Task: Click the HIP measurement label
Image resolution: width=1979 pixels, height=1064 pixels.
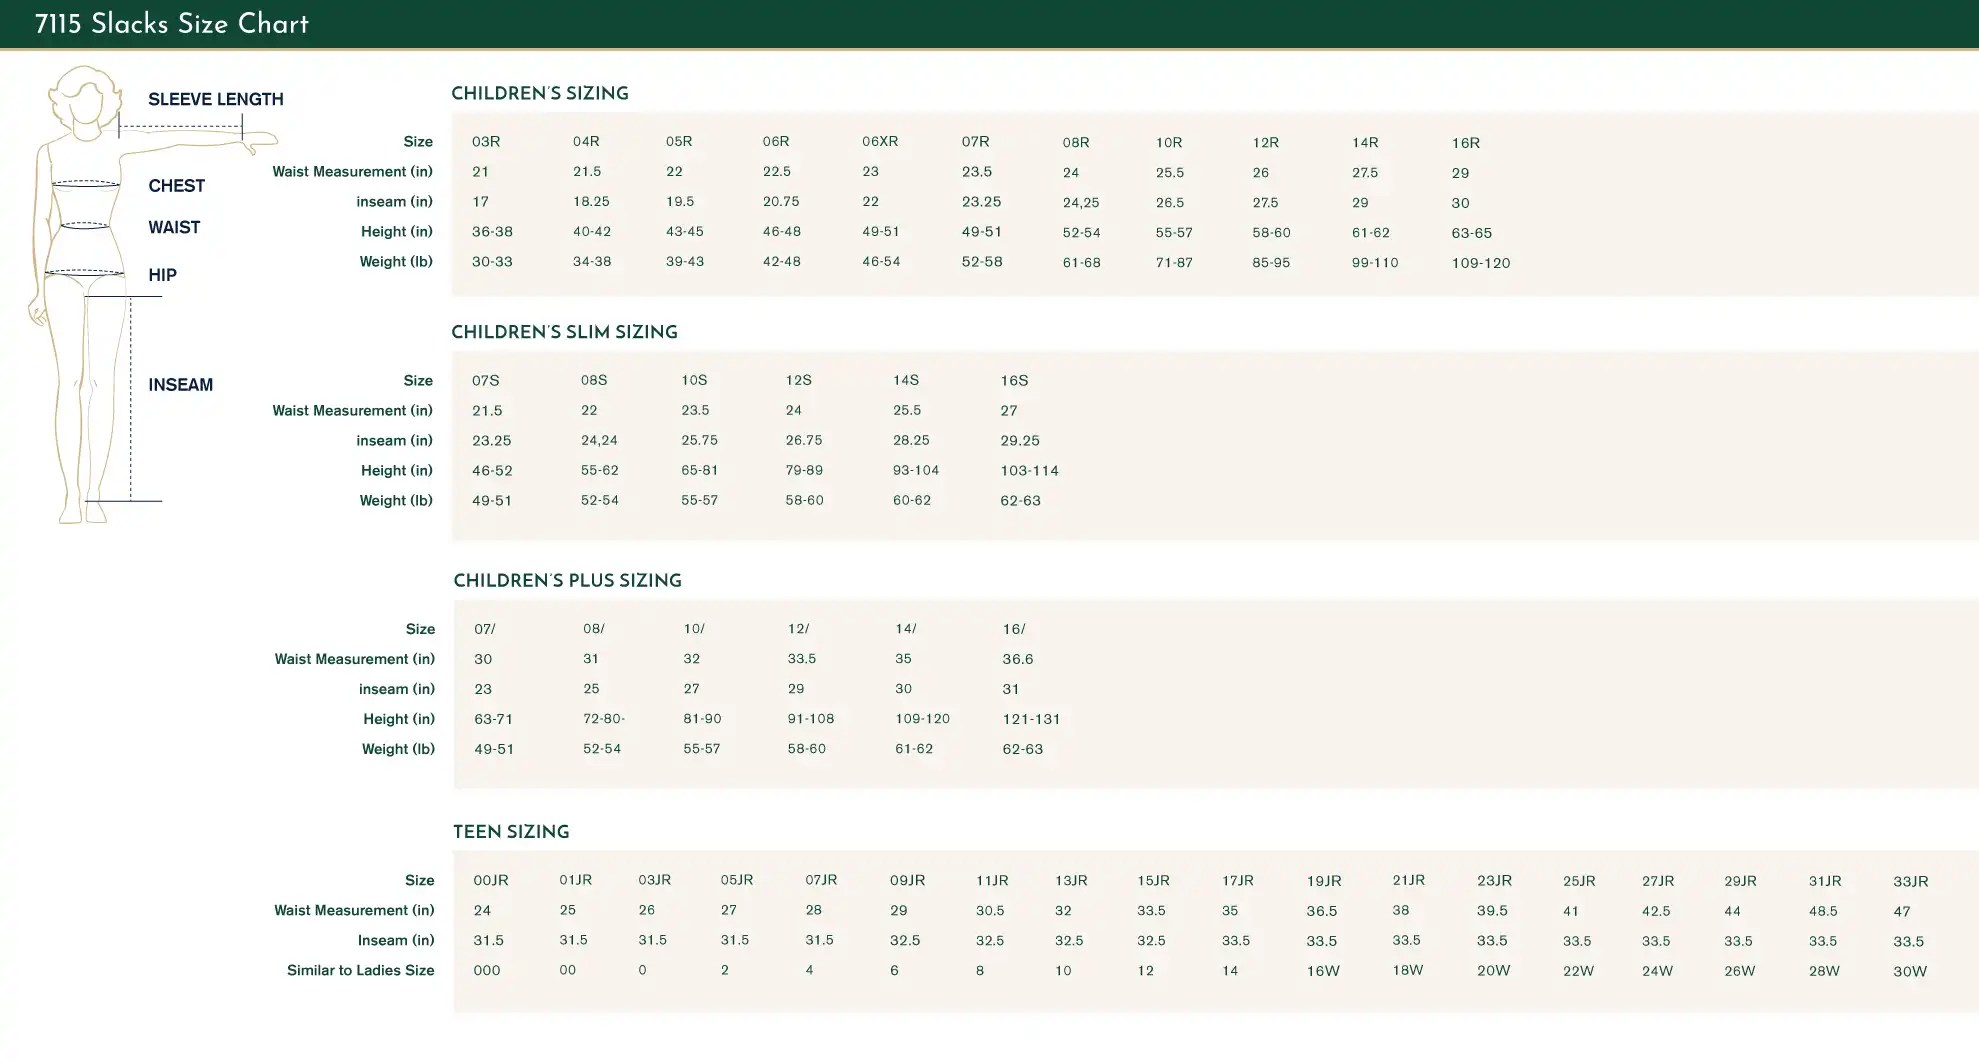Action: click(163, 275)
